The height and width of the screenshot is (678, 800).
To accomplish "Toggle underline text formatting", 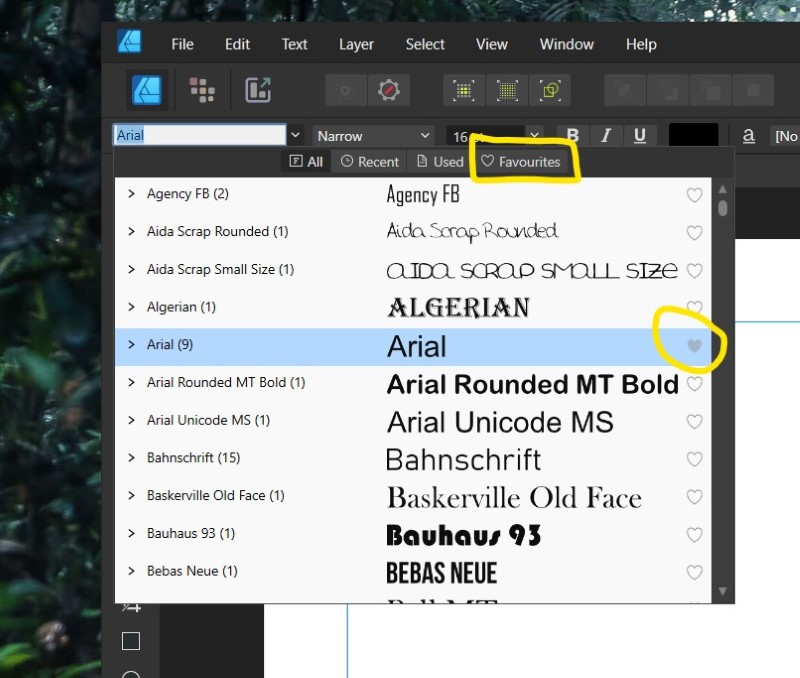I will point(639,135).
